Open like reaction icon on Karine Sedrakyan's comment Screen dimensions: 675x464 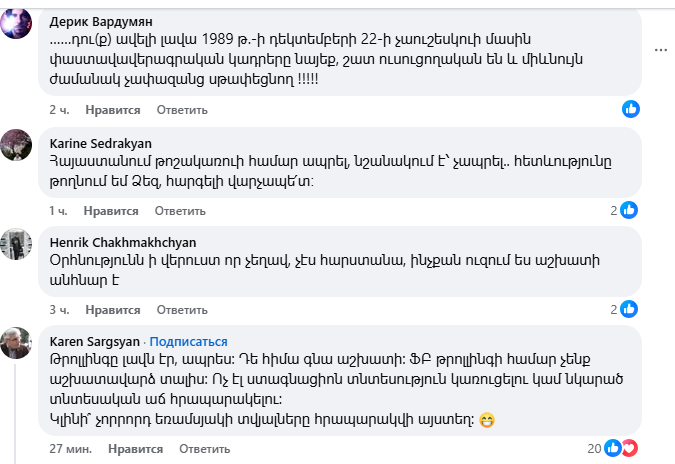pos(629,210)
